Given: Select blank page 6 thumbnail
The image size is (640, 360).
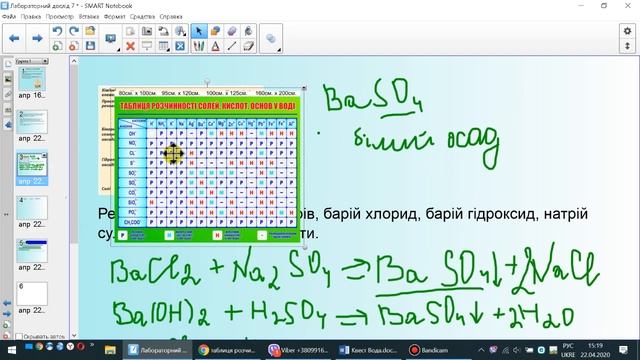Looking at the screenshot, I should click(32, 294).
